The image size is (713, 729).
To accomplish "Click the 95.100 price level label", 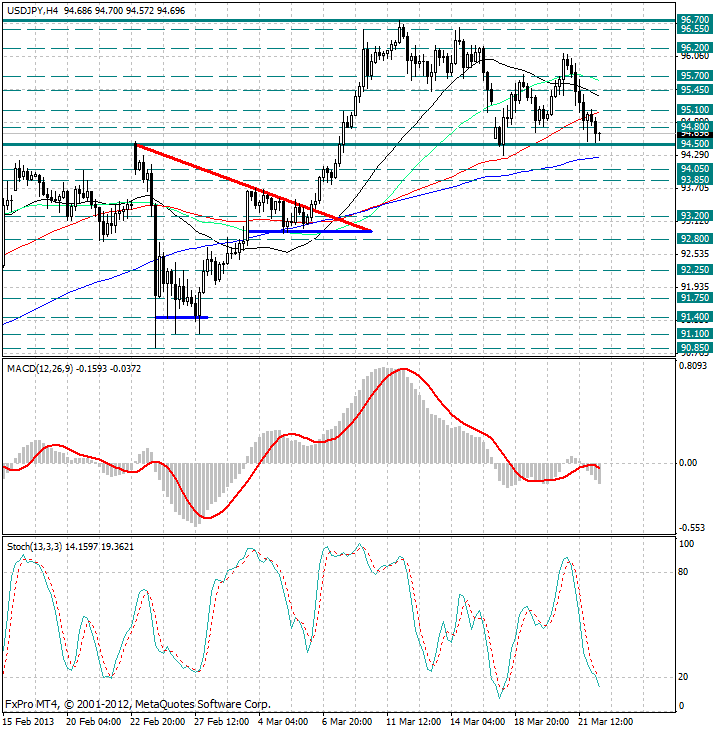I will (694, 110).
